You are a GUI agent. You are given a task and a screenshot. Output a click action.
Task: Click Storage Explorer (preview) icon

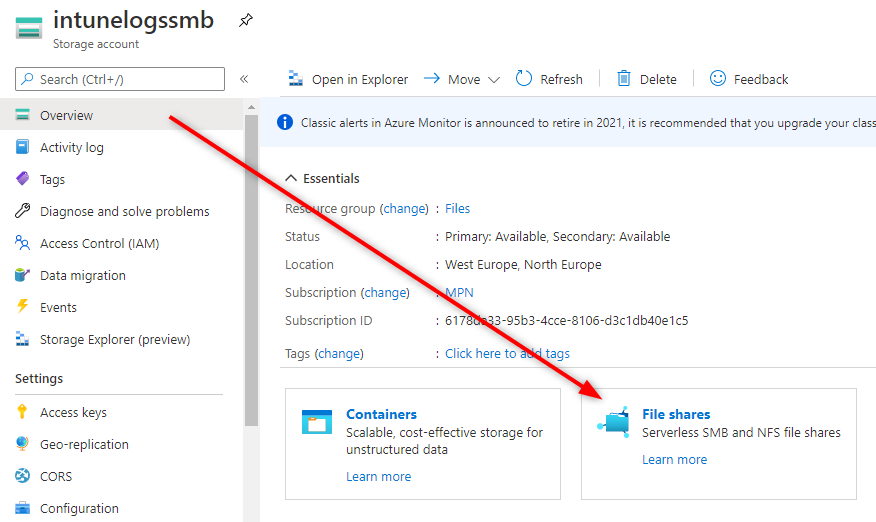pos(22,339)
